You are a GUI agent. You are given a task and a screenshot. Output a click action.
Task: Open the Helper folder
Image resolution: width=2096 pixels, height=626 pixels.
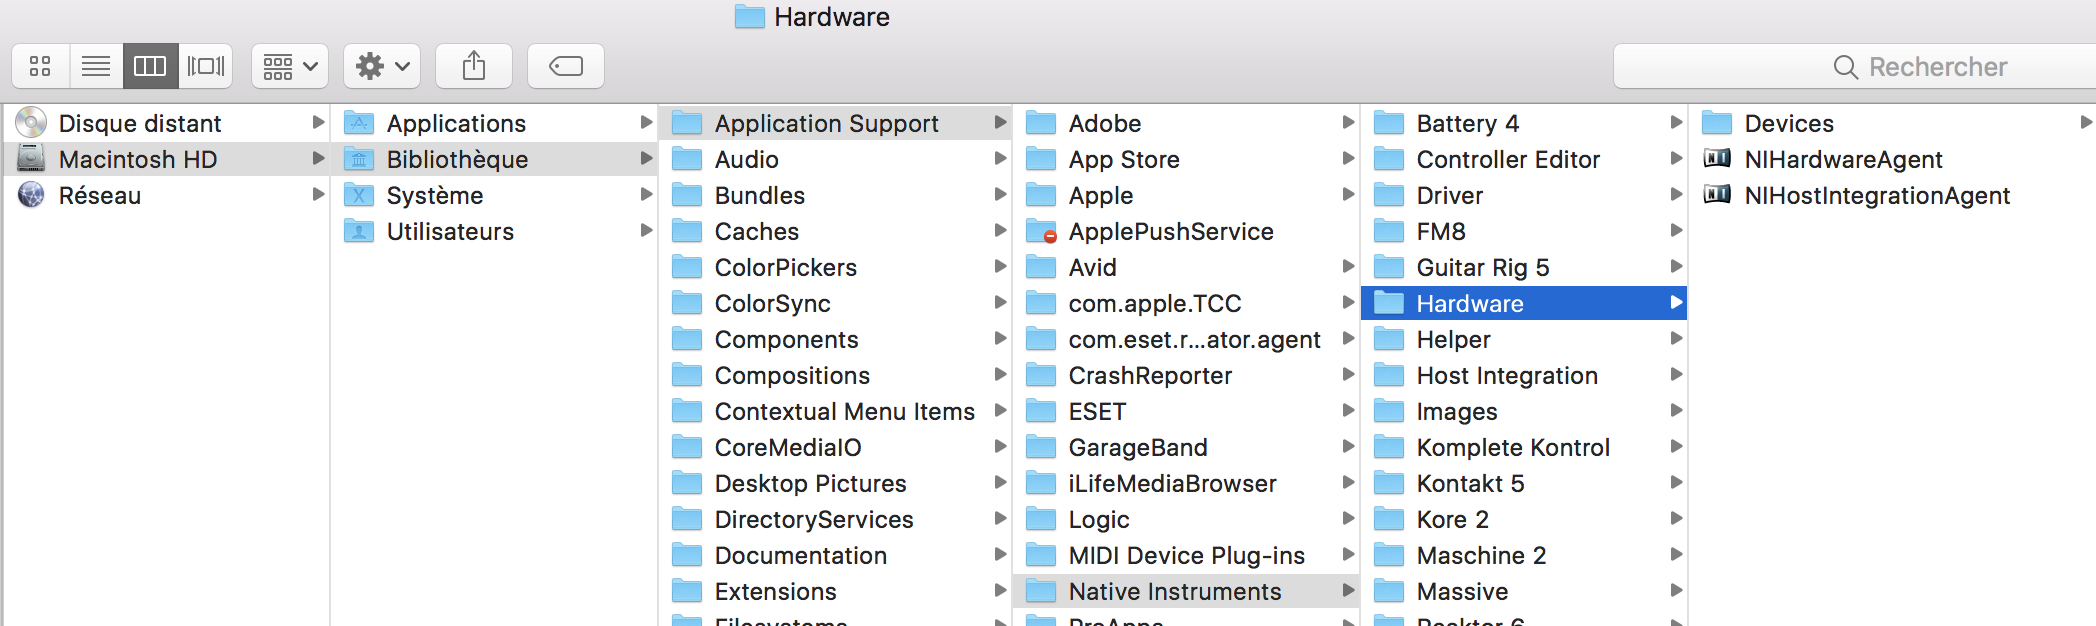(x=1524, y=339)
